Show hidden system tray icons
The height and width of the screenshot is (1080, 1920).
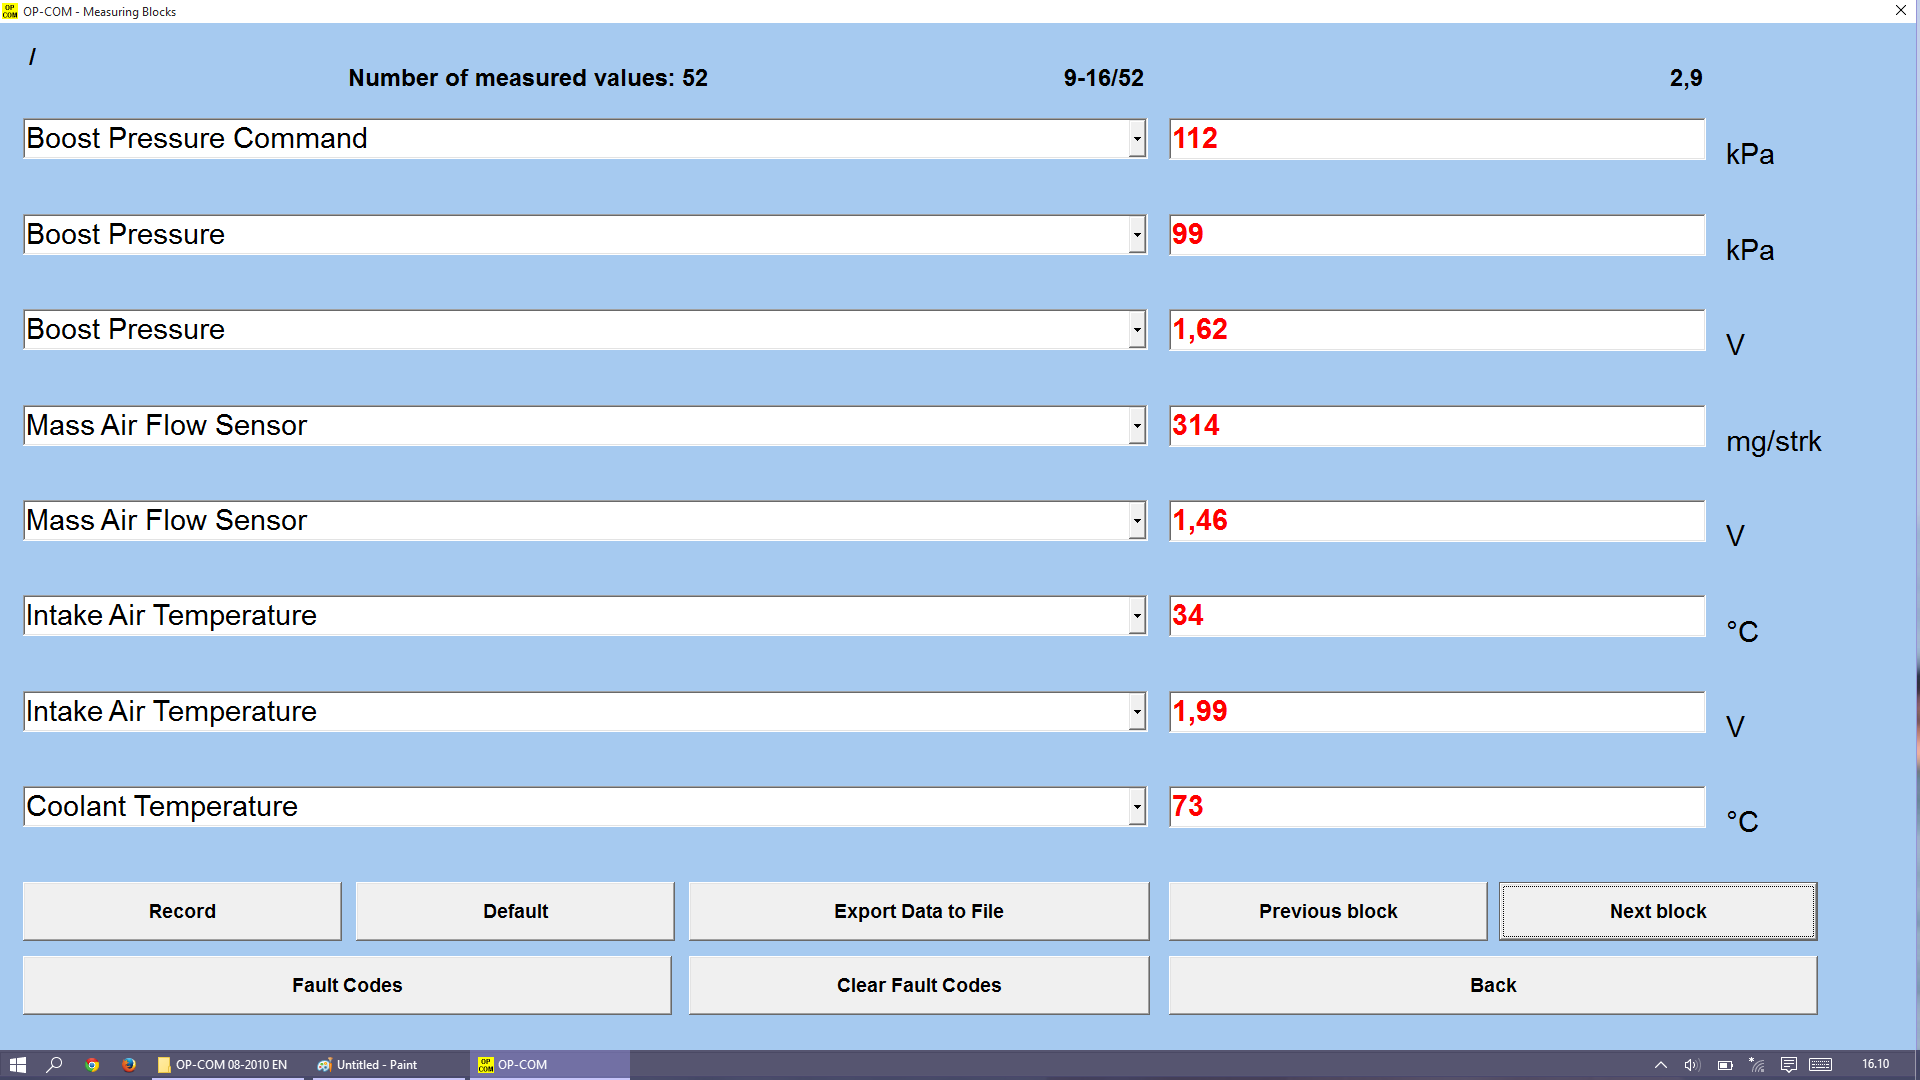pos(1661,1065)
